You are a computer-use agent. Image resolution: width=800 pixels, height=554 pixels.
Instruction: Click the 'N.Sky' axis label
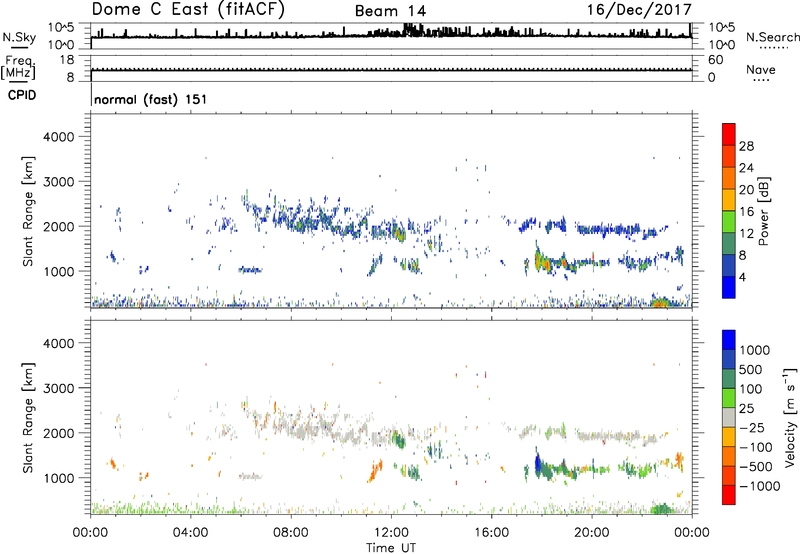click(x=19, y=38)
